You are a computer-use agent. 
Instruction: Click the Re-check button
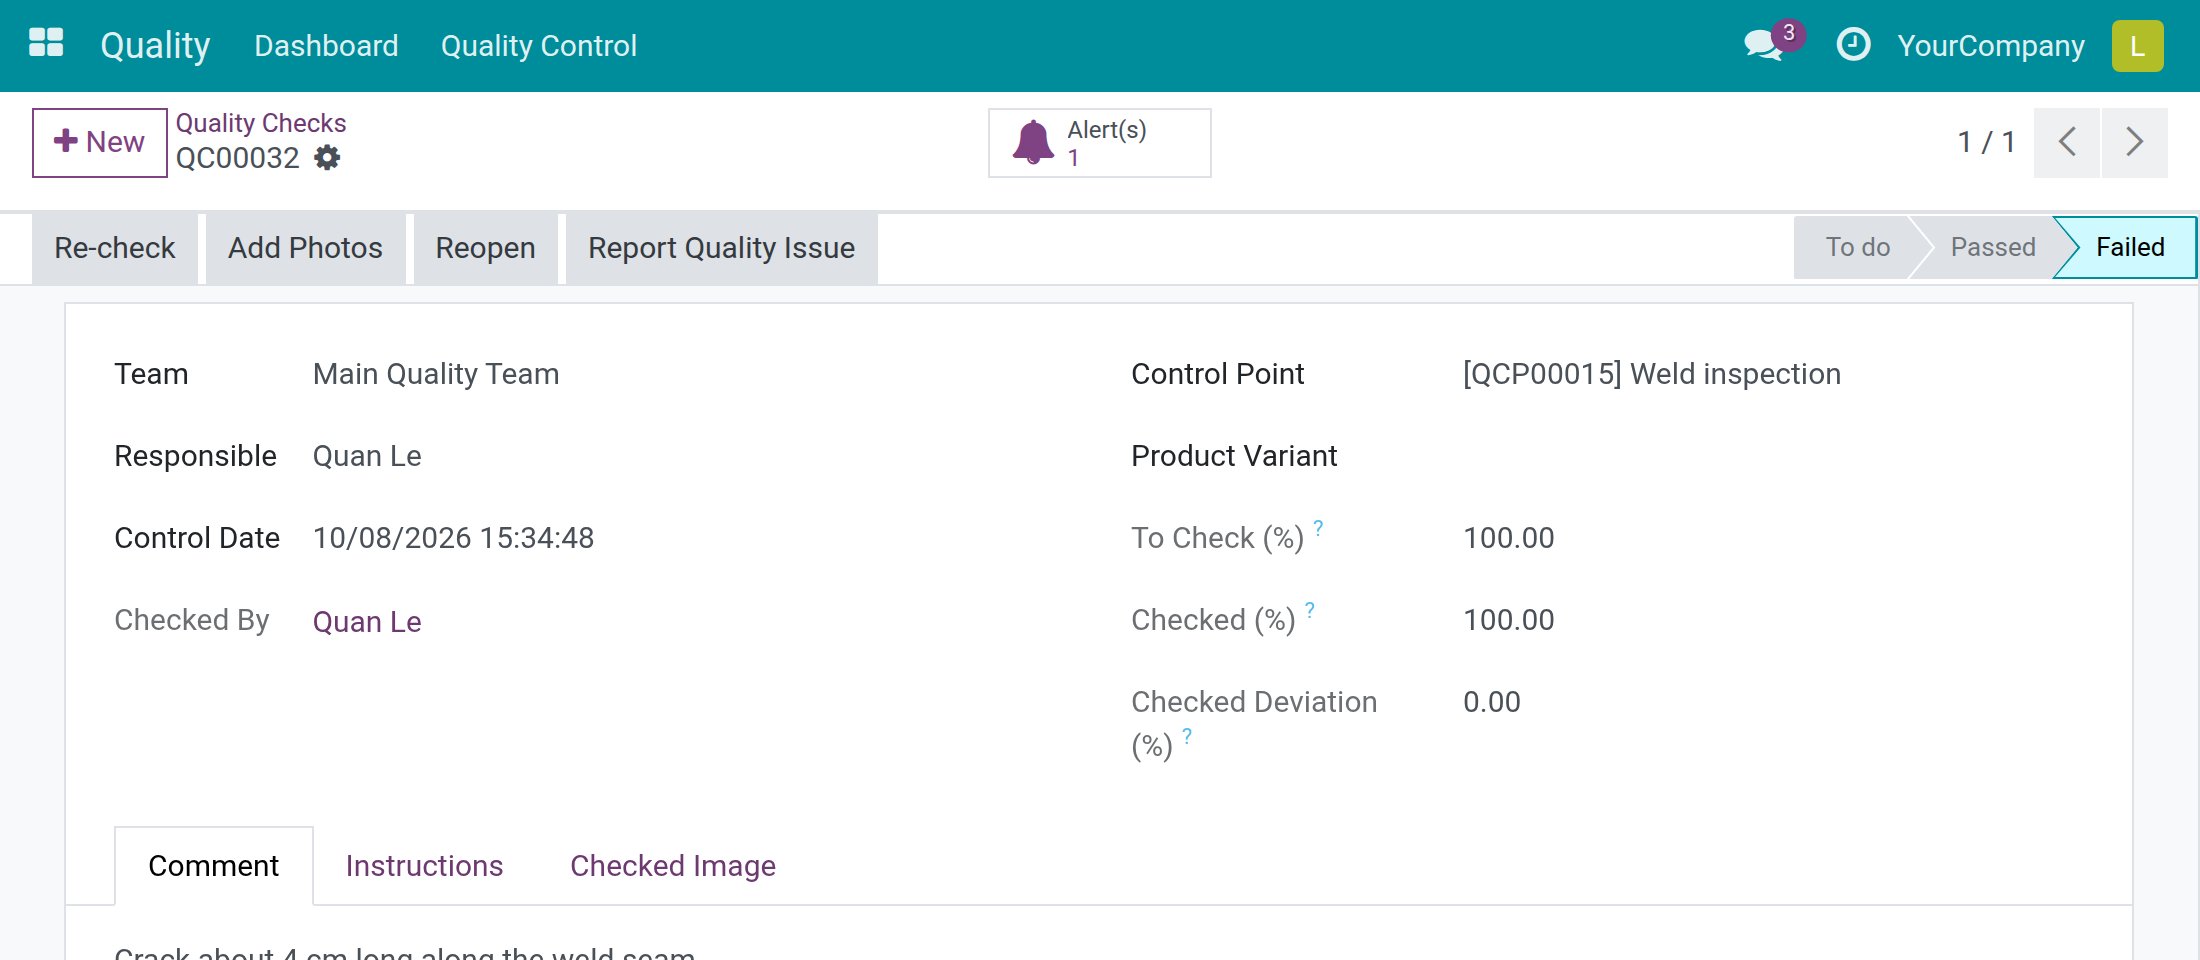point(115,248)
